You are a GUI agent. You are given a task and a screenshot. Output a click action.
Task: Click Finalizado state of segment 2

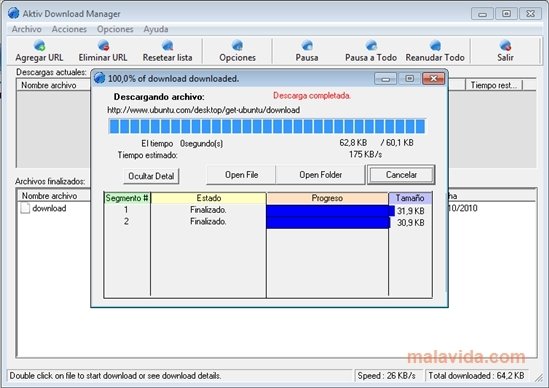click(x=208, y=222)
